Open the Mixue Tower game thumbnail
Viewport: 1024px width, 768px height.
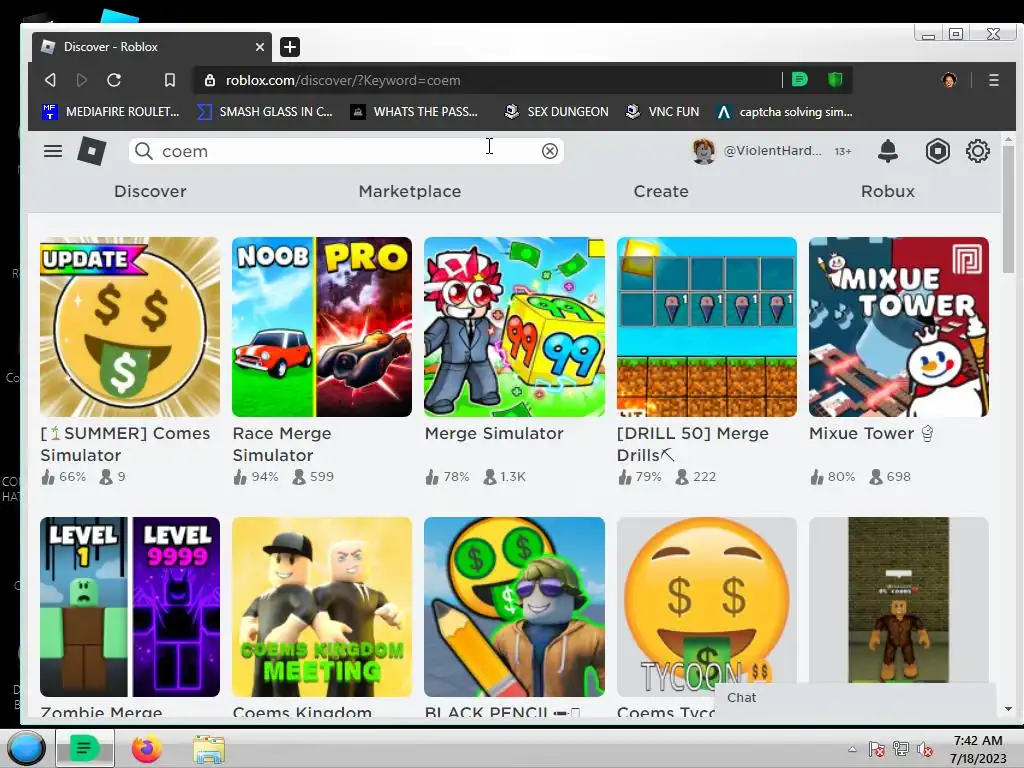(899, 327)
